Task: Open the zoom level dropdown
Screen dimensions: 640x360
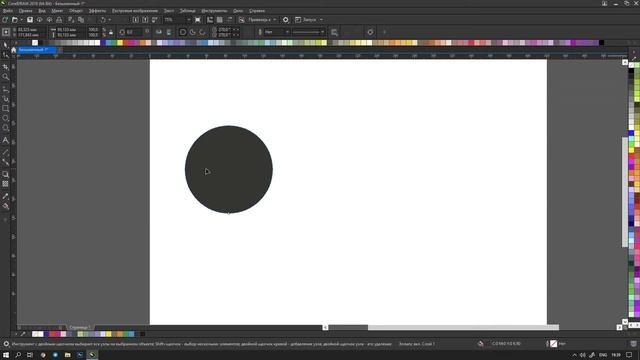Action: coord(189,20)
